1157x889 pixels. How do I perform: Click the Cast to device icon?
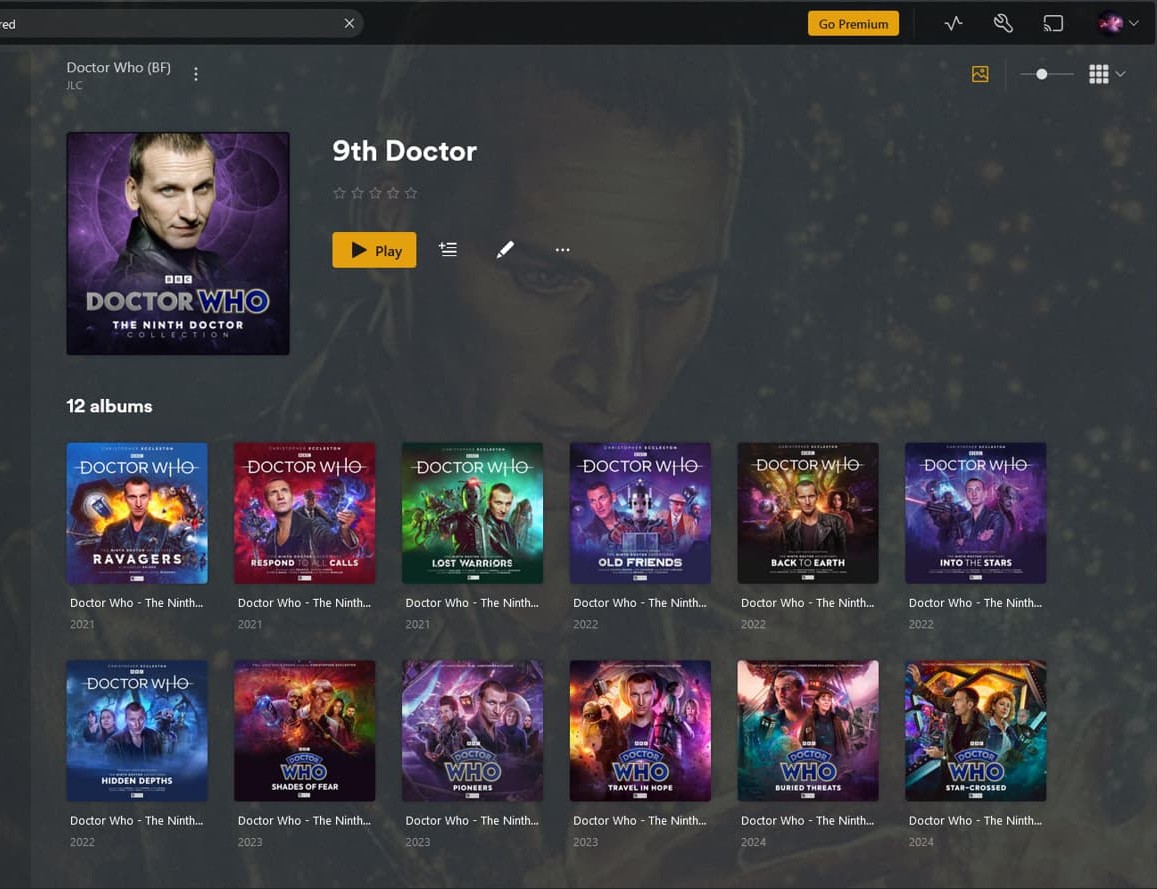click(x=1053, y=24)
